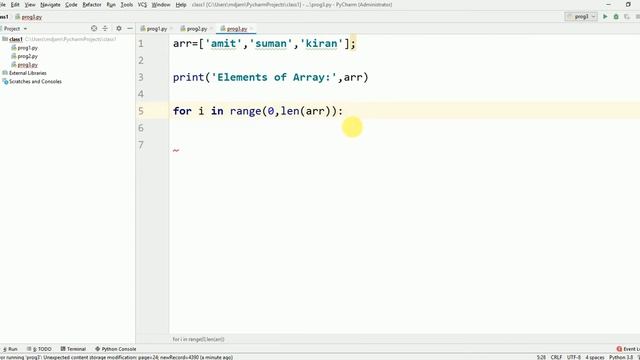Open the Code menu

[71, 5]
